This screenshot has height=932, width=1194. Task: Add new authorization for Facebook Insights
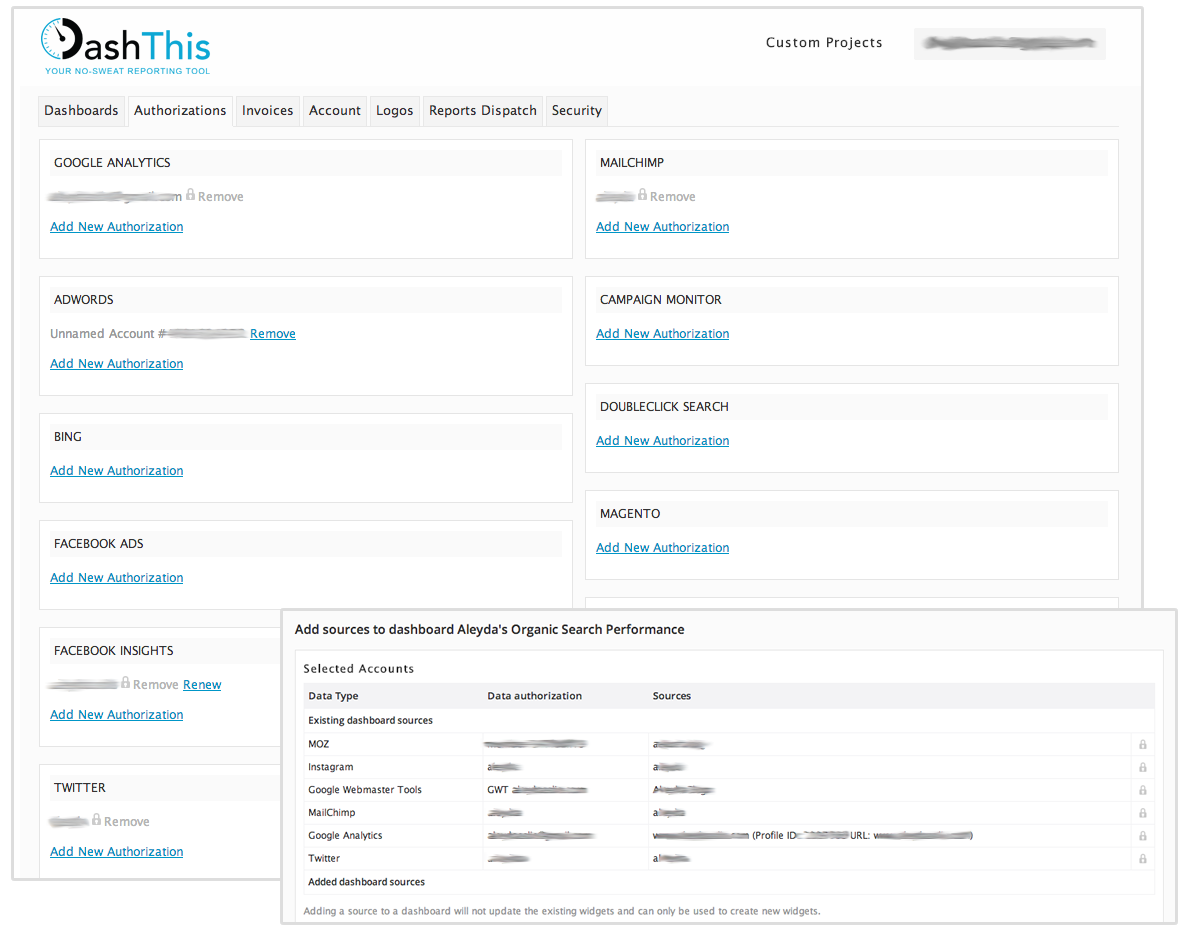(x=117, y=715)
